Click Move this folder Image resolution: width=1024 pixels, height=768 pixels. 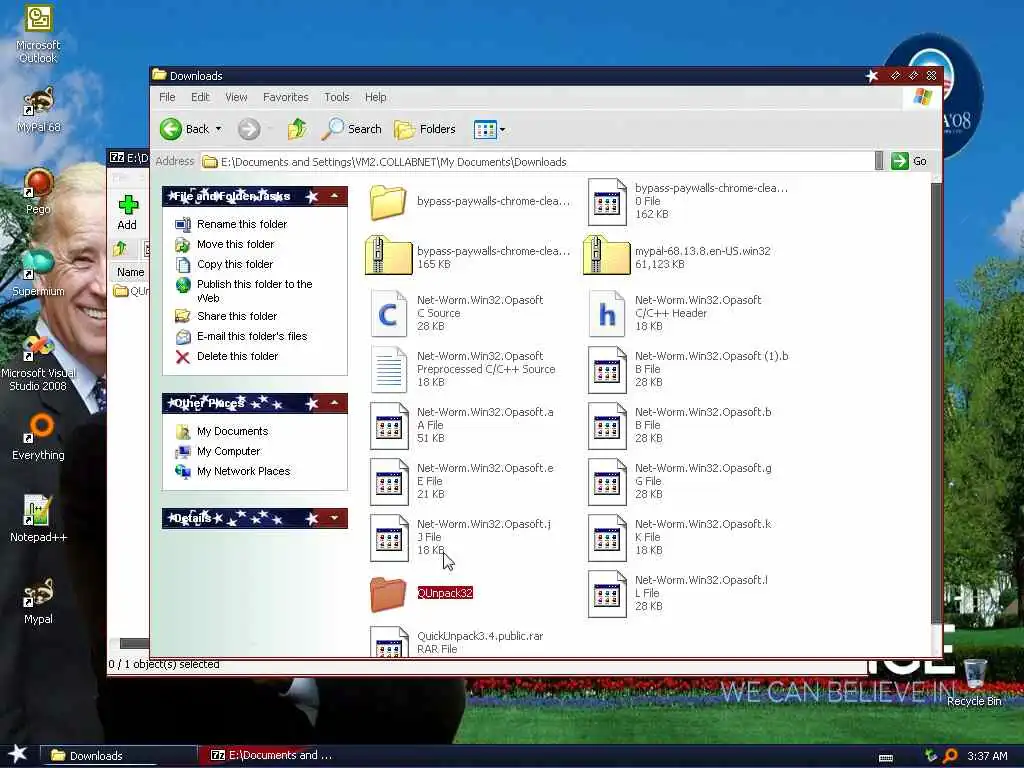225,244
